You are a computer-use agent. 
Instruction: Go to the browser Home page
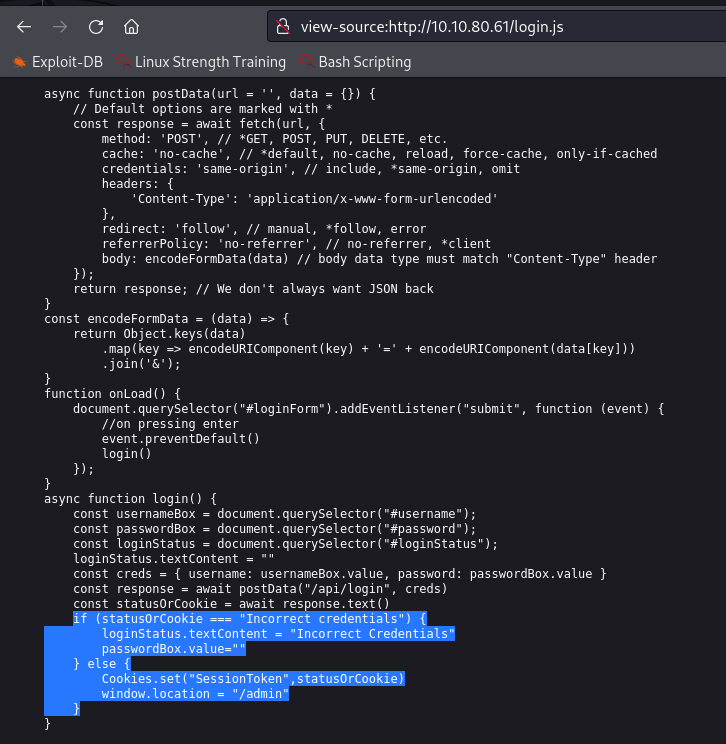pyautogui.click(x=132, y=27)
